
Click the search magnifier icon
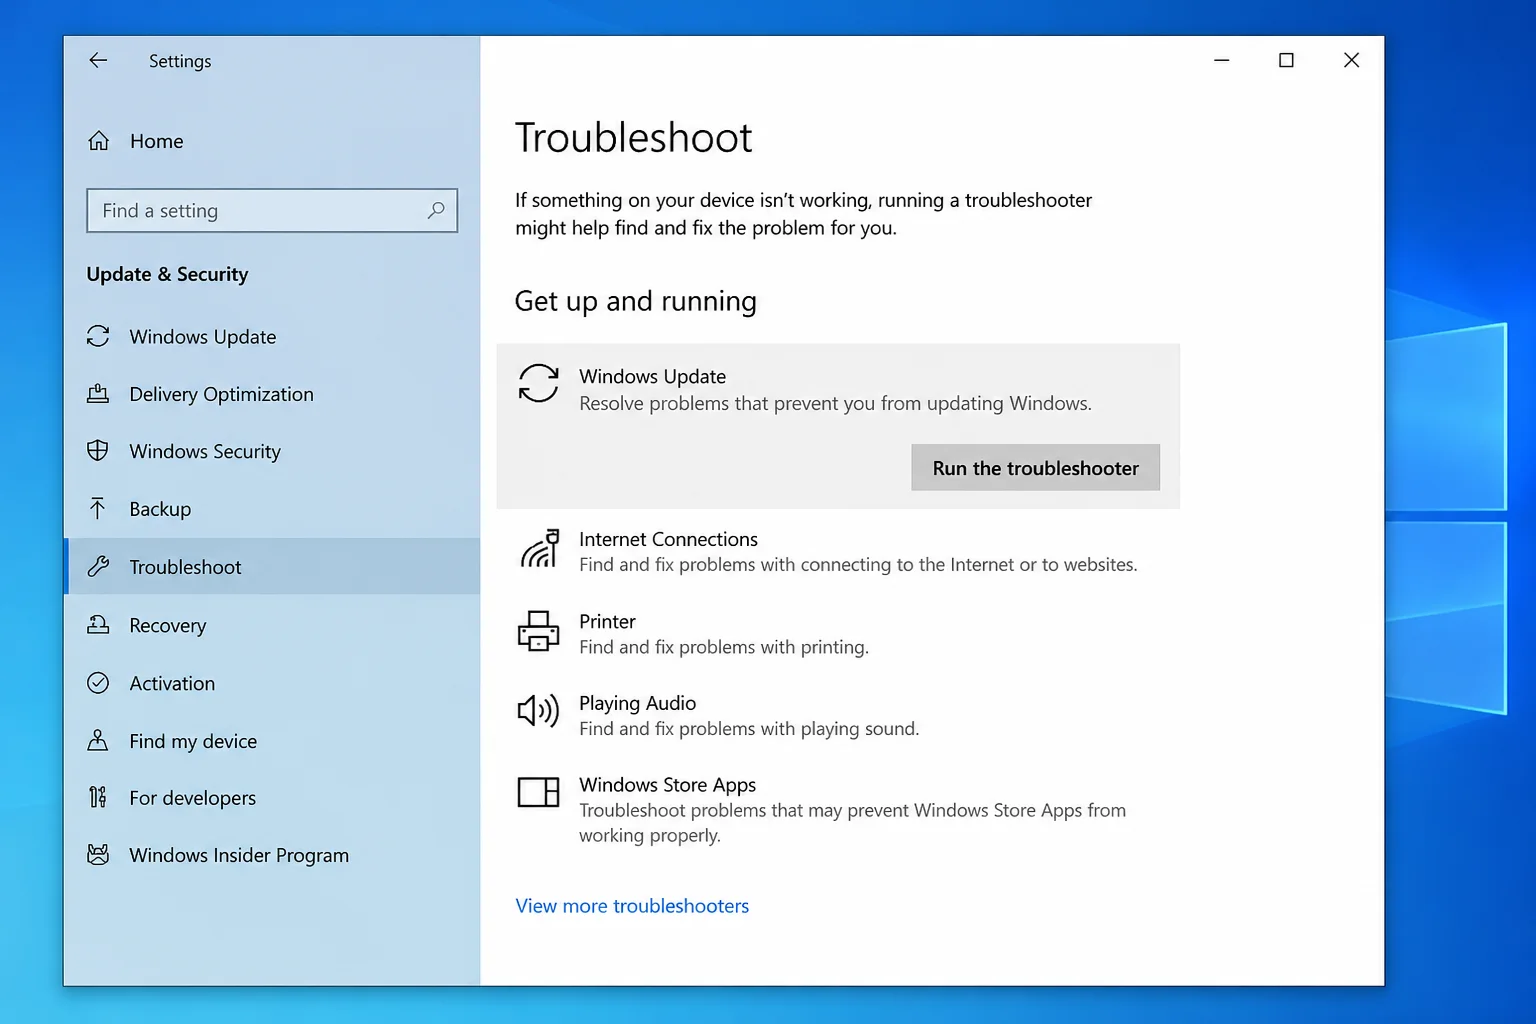436,210
